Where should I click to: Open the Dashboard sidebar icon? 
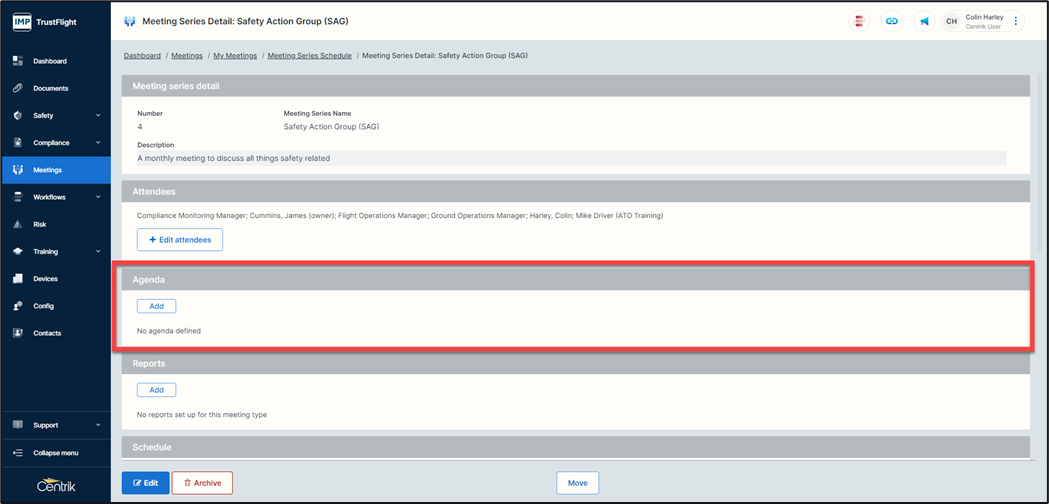point(18,61)
